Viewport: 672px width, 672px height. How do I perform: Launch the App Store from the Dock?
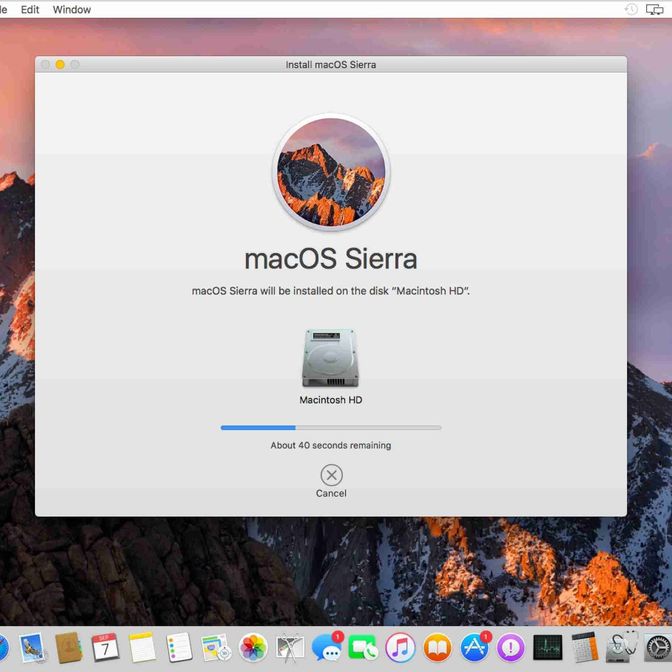coord(475,647)
